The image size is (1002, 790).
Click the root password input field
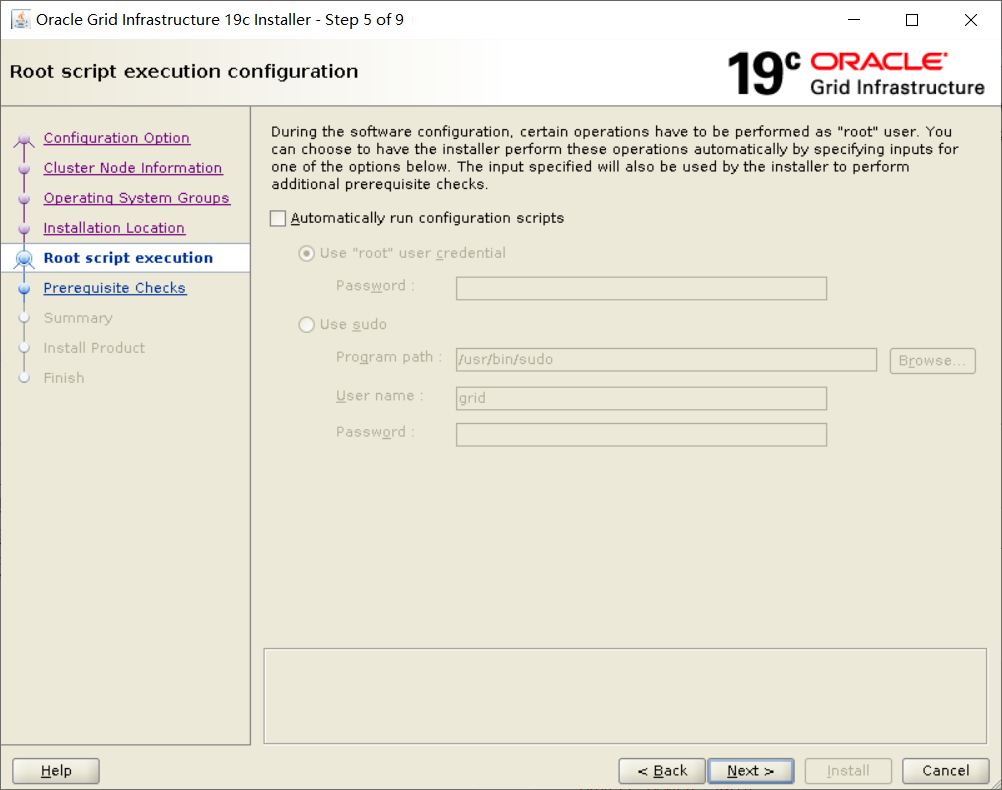641,288
